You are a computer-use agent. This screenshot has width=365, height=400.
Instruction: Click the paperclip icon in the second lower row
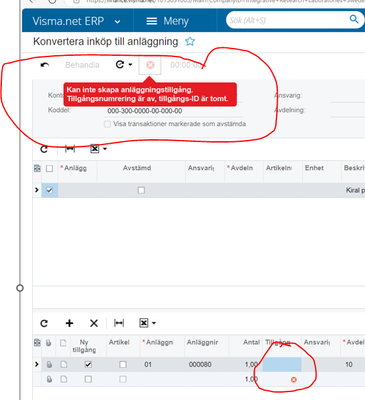pos(49,379)
